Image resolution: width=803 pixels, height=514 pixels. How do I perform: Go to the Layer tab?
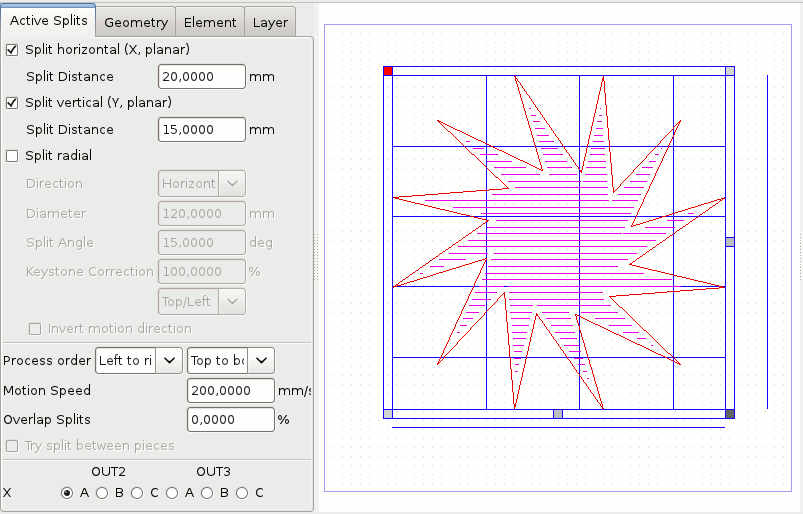pyautogui.click(x=270, y=22)
